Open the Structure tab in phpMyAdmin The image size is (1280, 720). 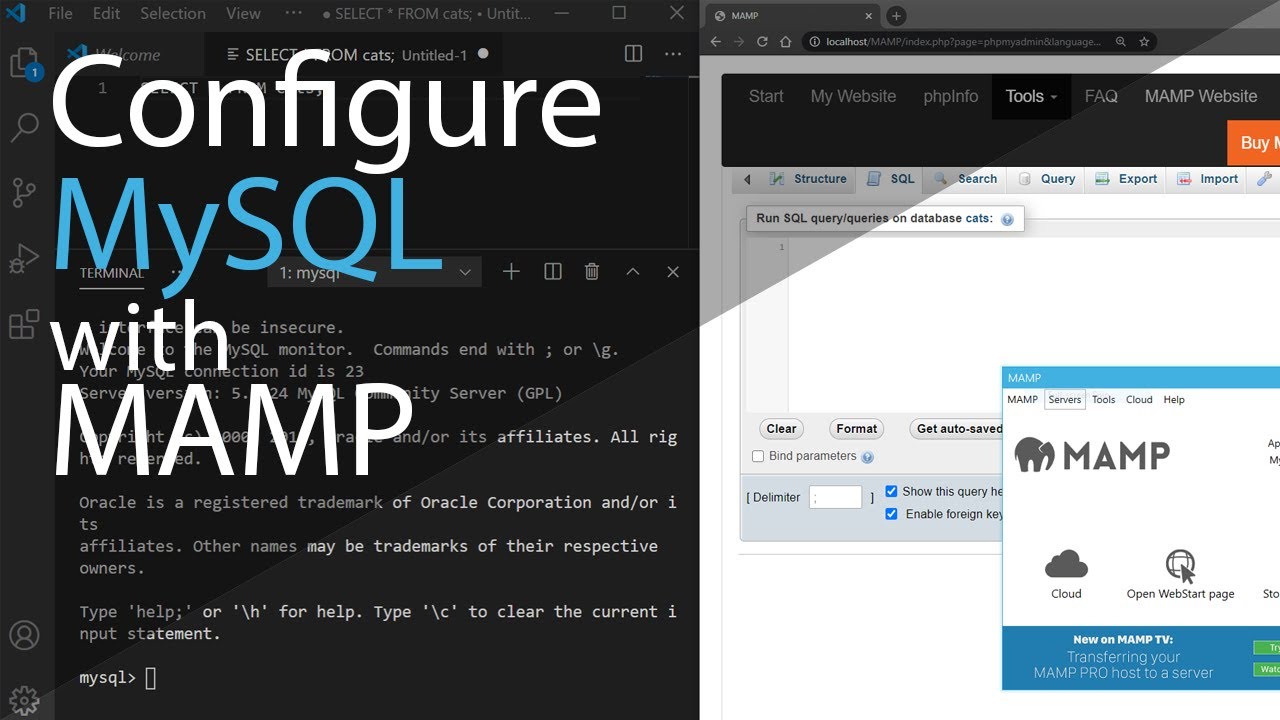pos(808,179)
